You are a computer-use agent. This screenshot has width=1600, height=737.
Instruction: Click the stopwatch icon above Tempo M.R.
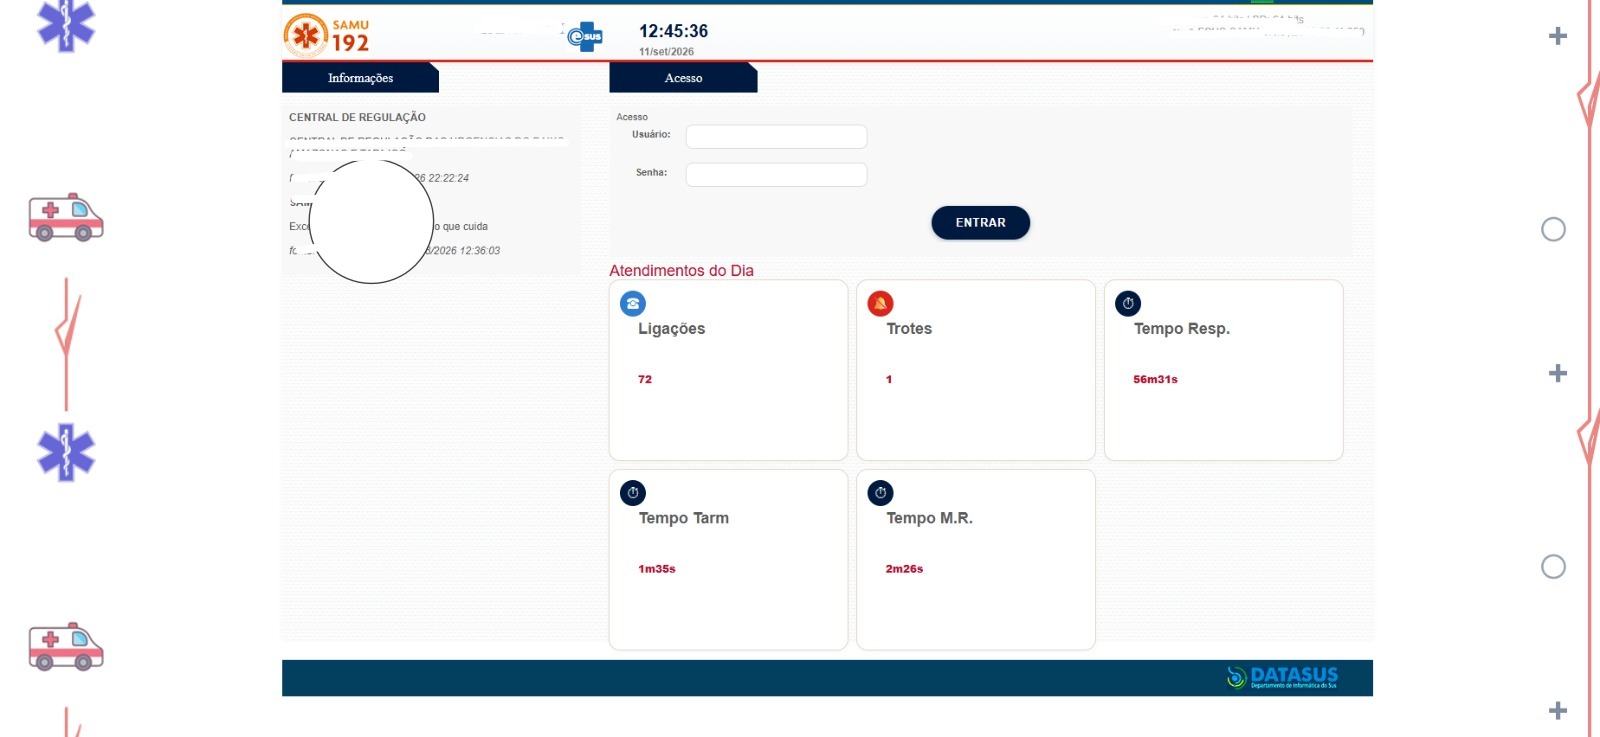[x=880, y=493]
